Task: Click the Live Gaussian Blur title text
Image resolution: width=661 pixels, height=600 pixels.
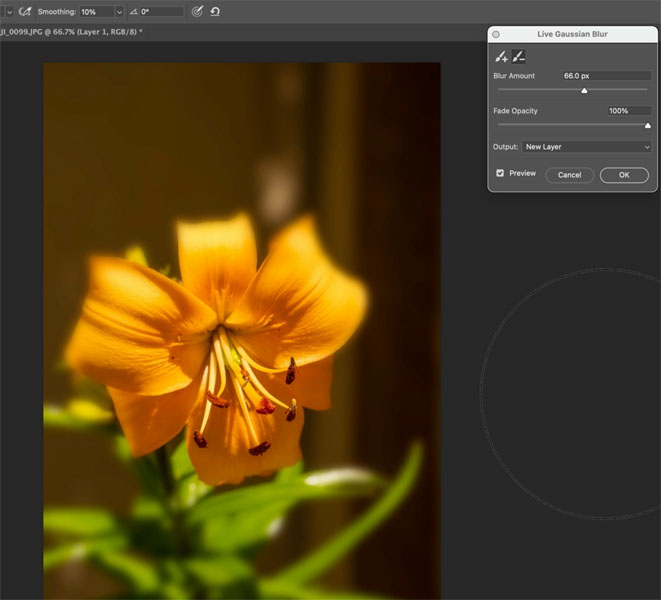Action: 572,34
